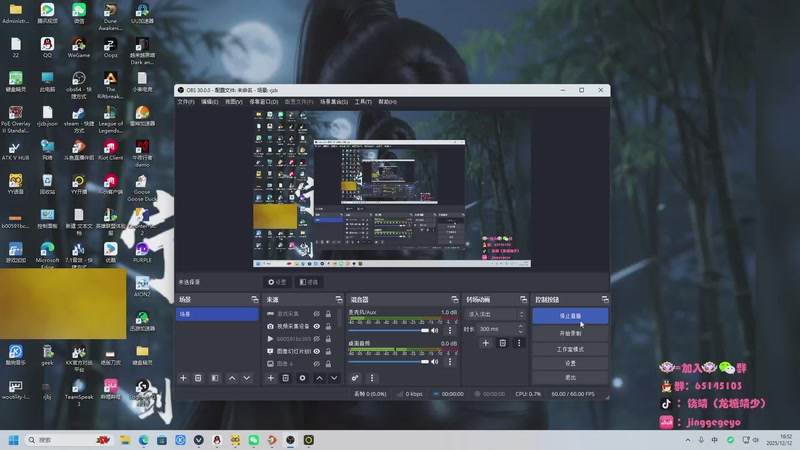Screen dimensions: 800x450
Task: Toggle lock on b00591bc395 source
Action: click(328, 339)
